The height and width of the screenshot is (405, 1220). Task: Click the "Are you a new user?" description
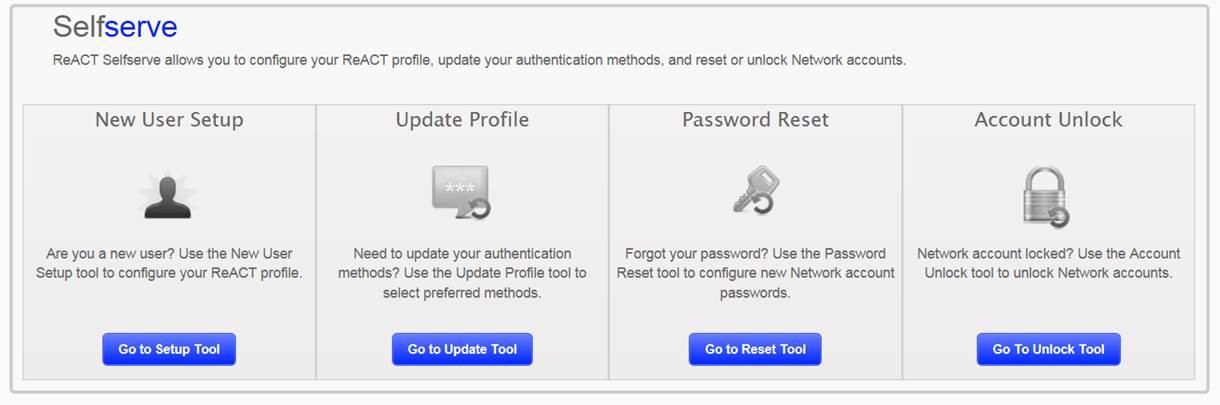point(169,263)
